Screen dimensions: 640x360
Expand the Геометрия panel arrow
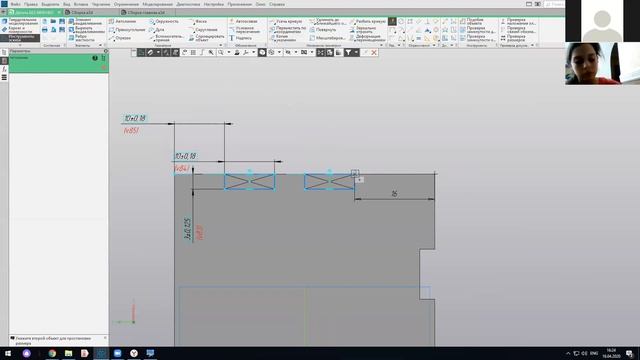221,45
